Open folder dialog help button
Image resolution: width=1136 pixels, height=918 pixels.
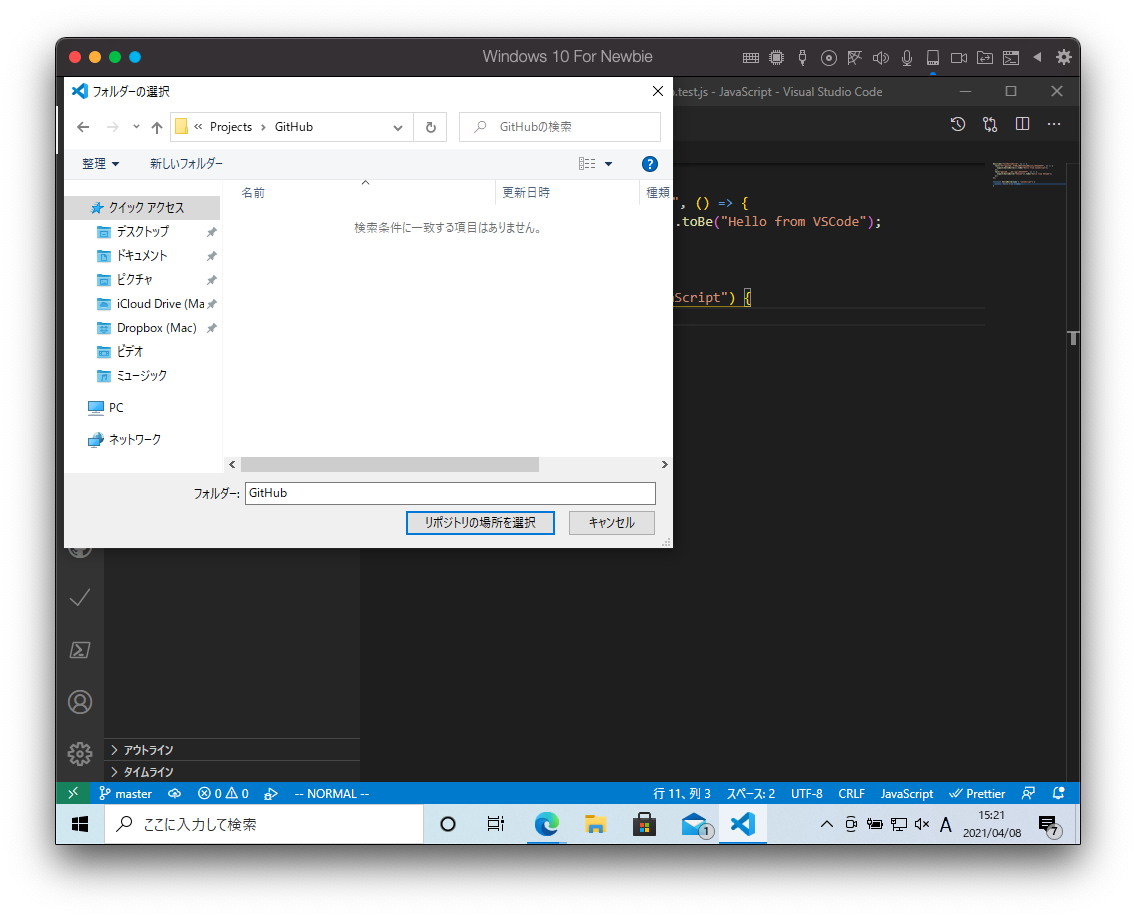click(x=650, y=164)
